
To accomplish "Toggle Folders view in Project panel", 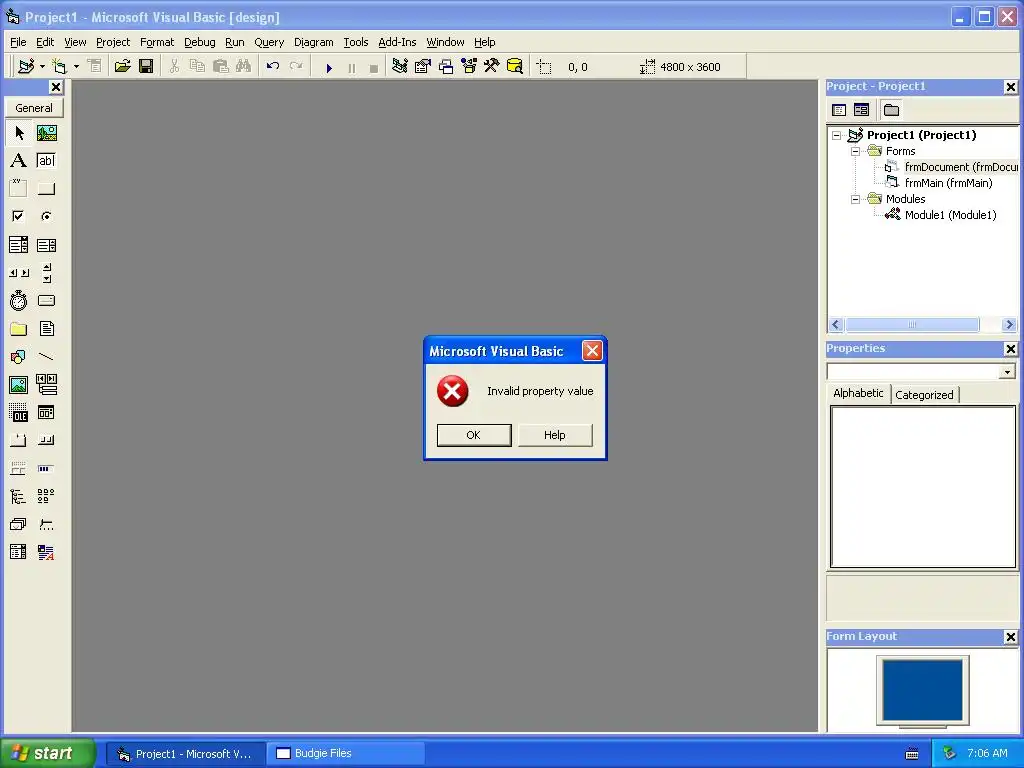I will (x=891, y=110).
